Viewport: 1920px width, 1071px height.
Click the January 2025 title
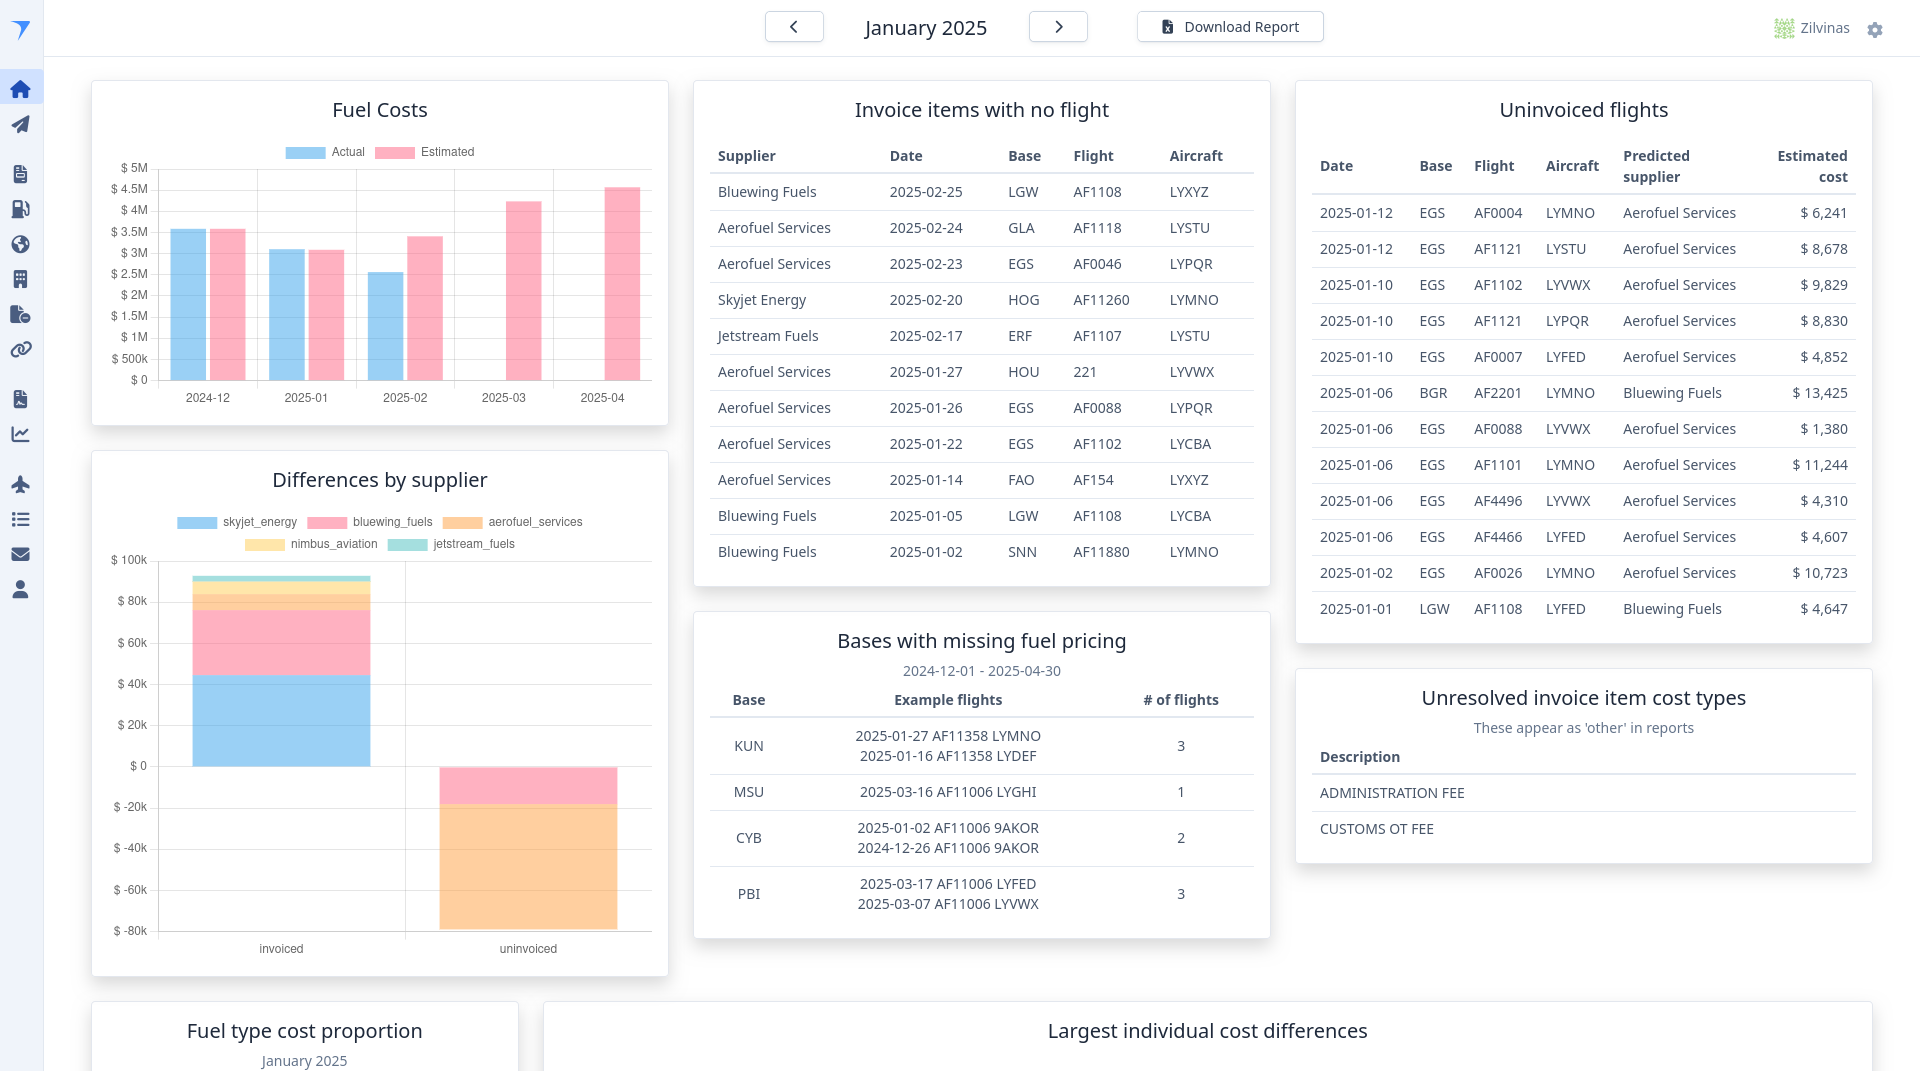point(925,27)
